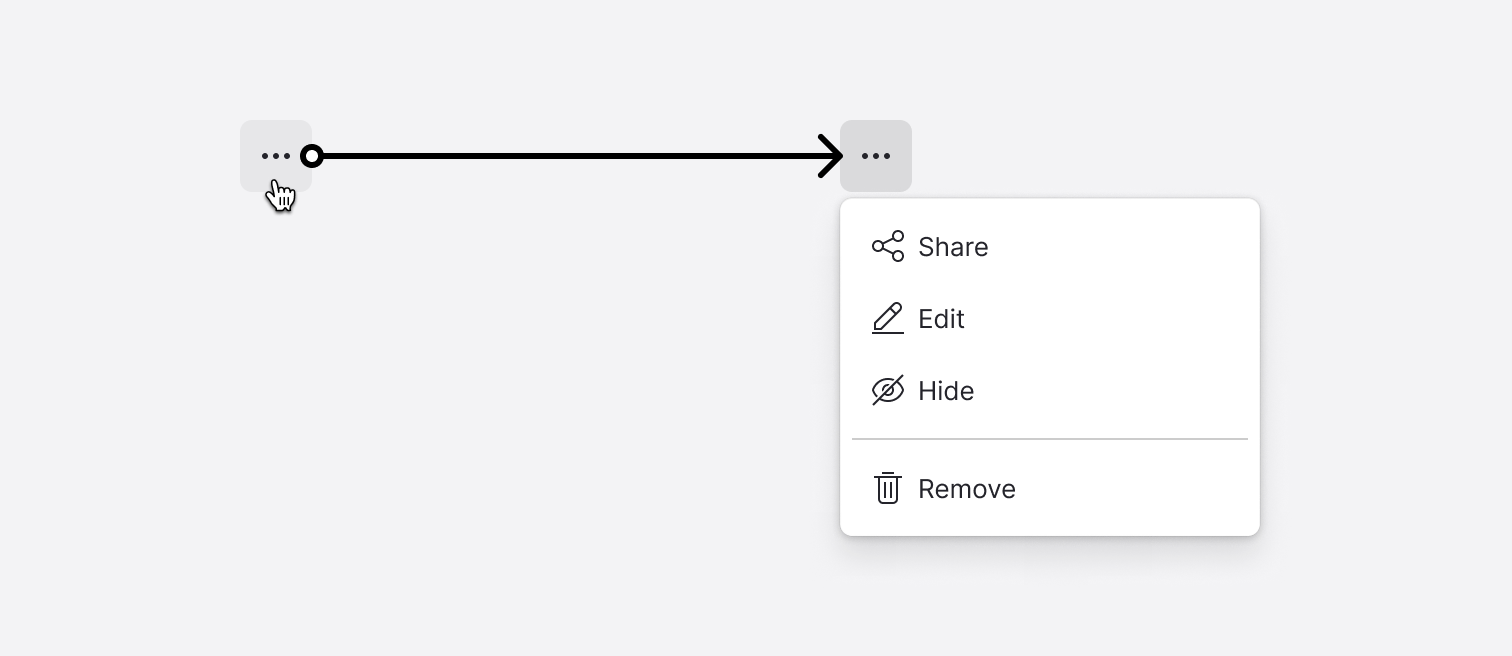Viewport: 1512px width, 656px height.
Task: Click the Remove menu entry
Action: (966, 489)
